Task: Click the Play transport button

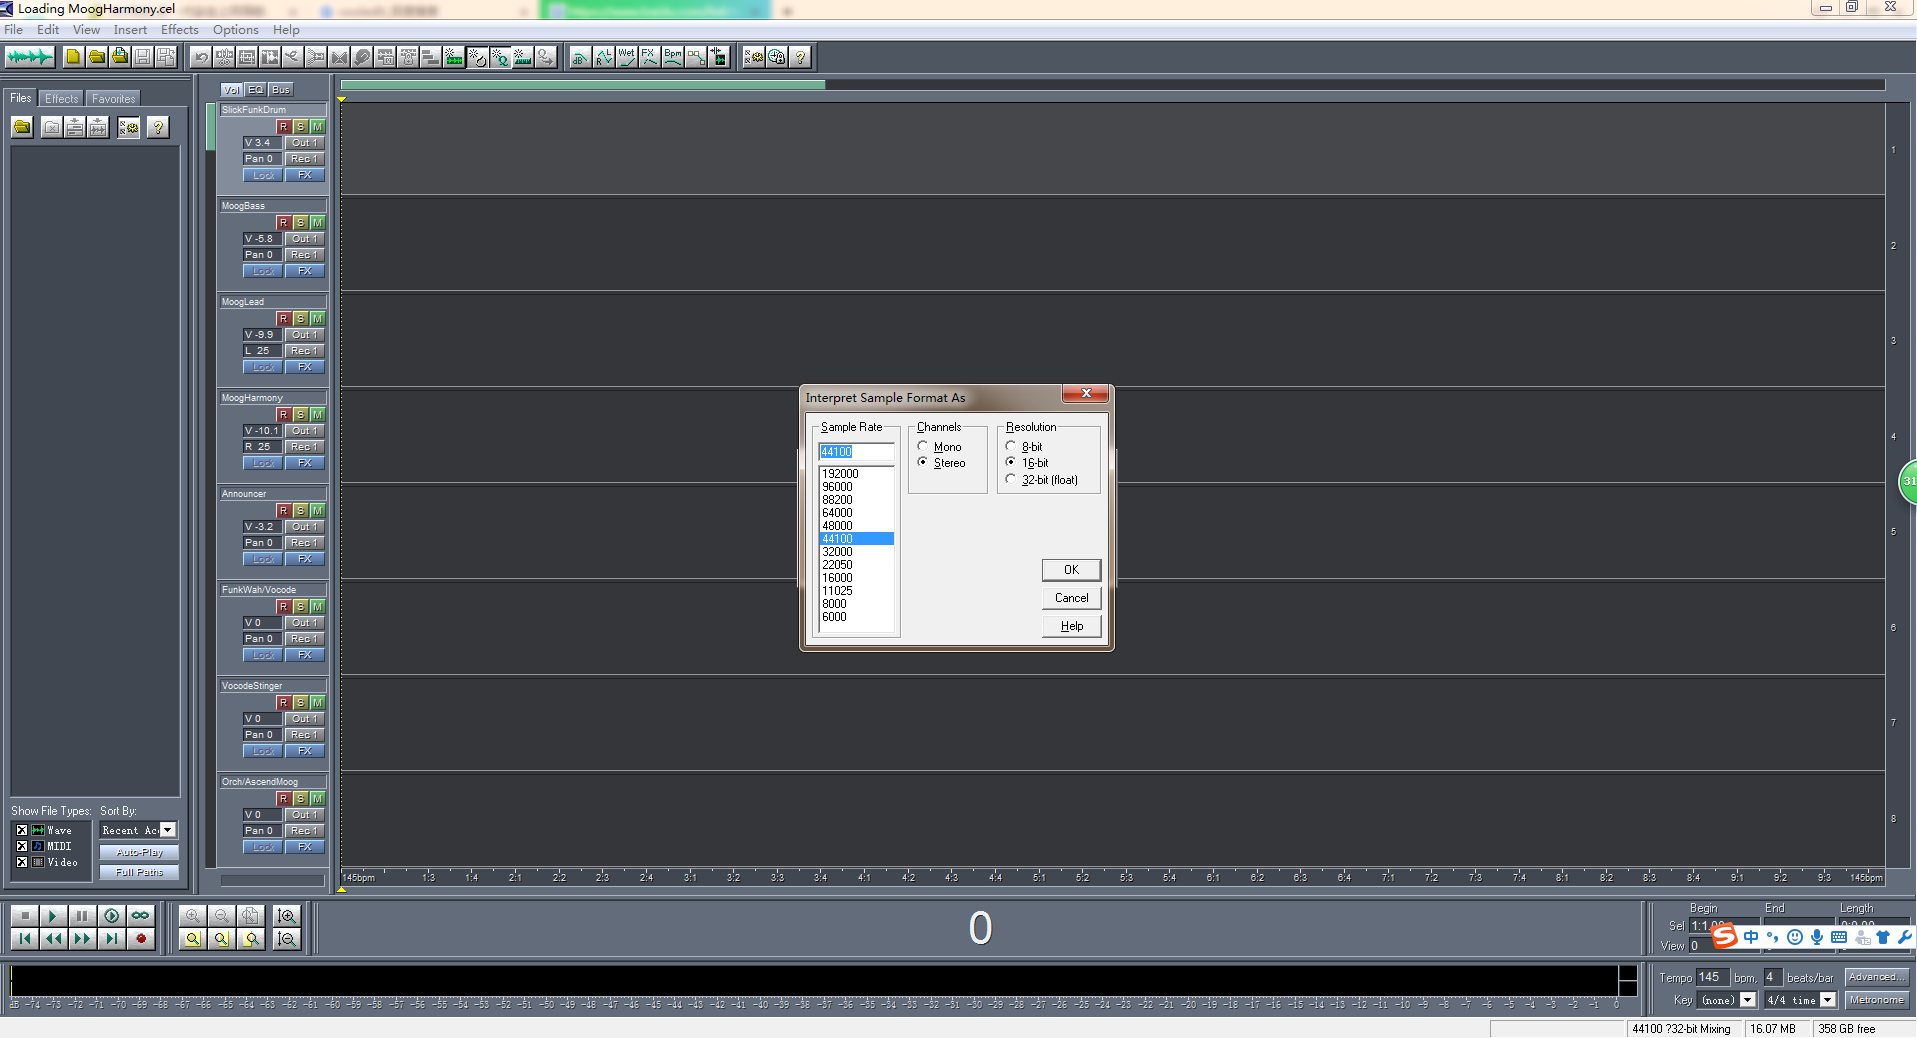Action: pyautogui.click(x=53, y=915)
